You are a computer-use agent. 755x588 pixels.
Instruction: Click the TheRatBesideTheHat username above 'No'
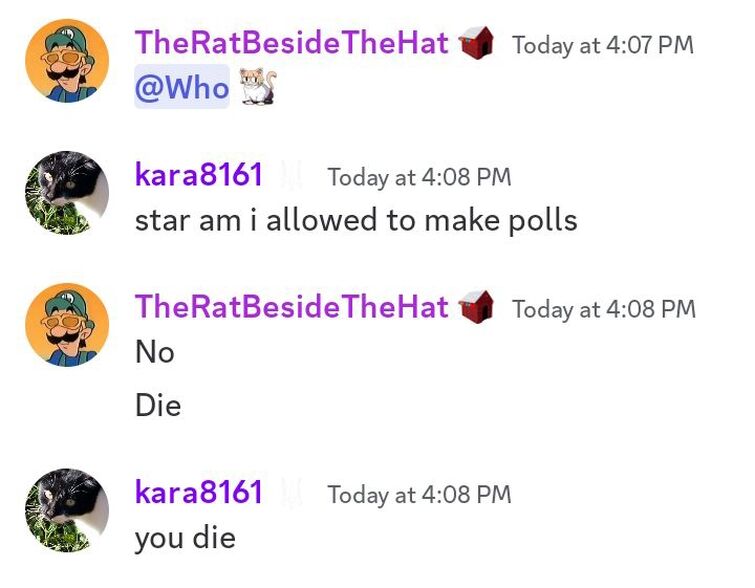click(x=292, y=307)
